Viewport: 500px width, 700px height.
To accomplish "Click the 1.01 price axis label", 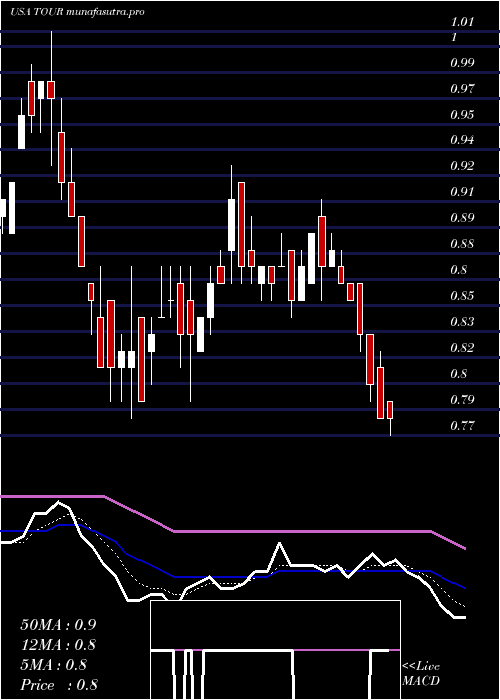I will point(463,22).
